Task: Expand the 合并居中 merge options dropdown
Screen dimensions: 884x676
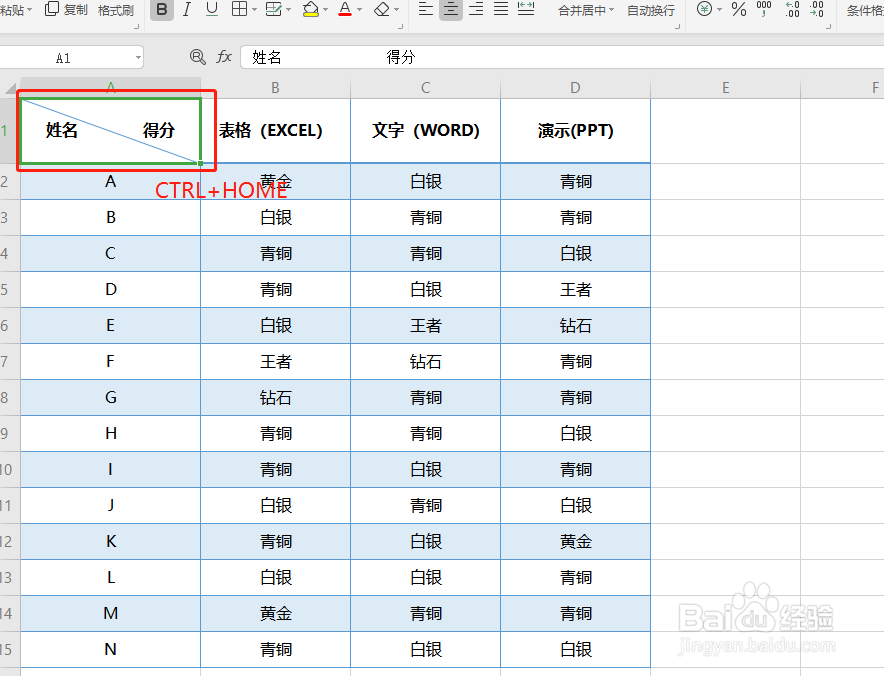Action: pos(611,12)
